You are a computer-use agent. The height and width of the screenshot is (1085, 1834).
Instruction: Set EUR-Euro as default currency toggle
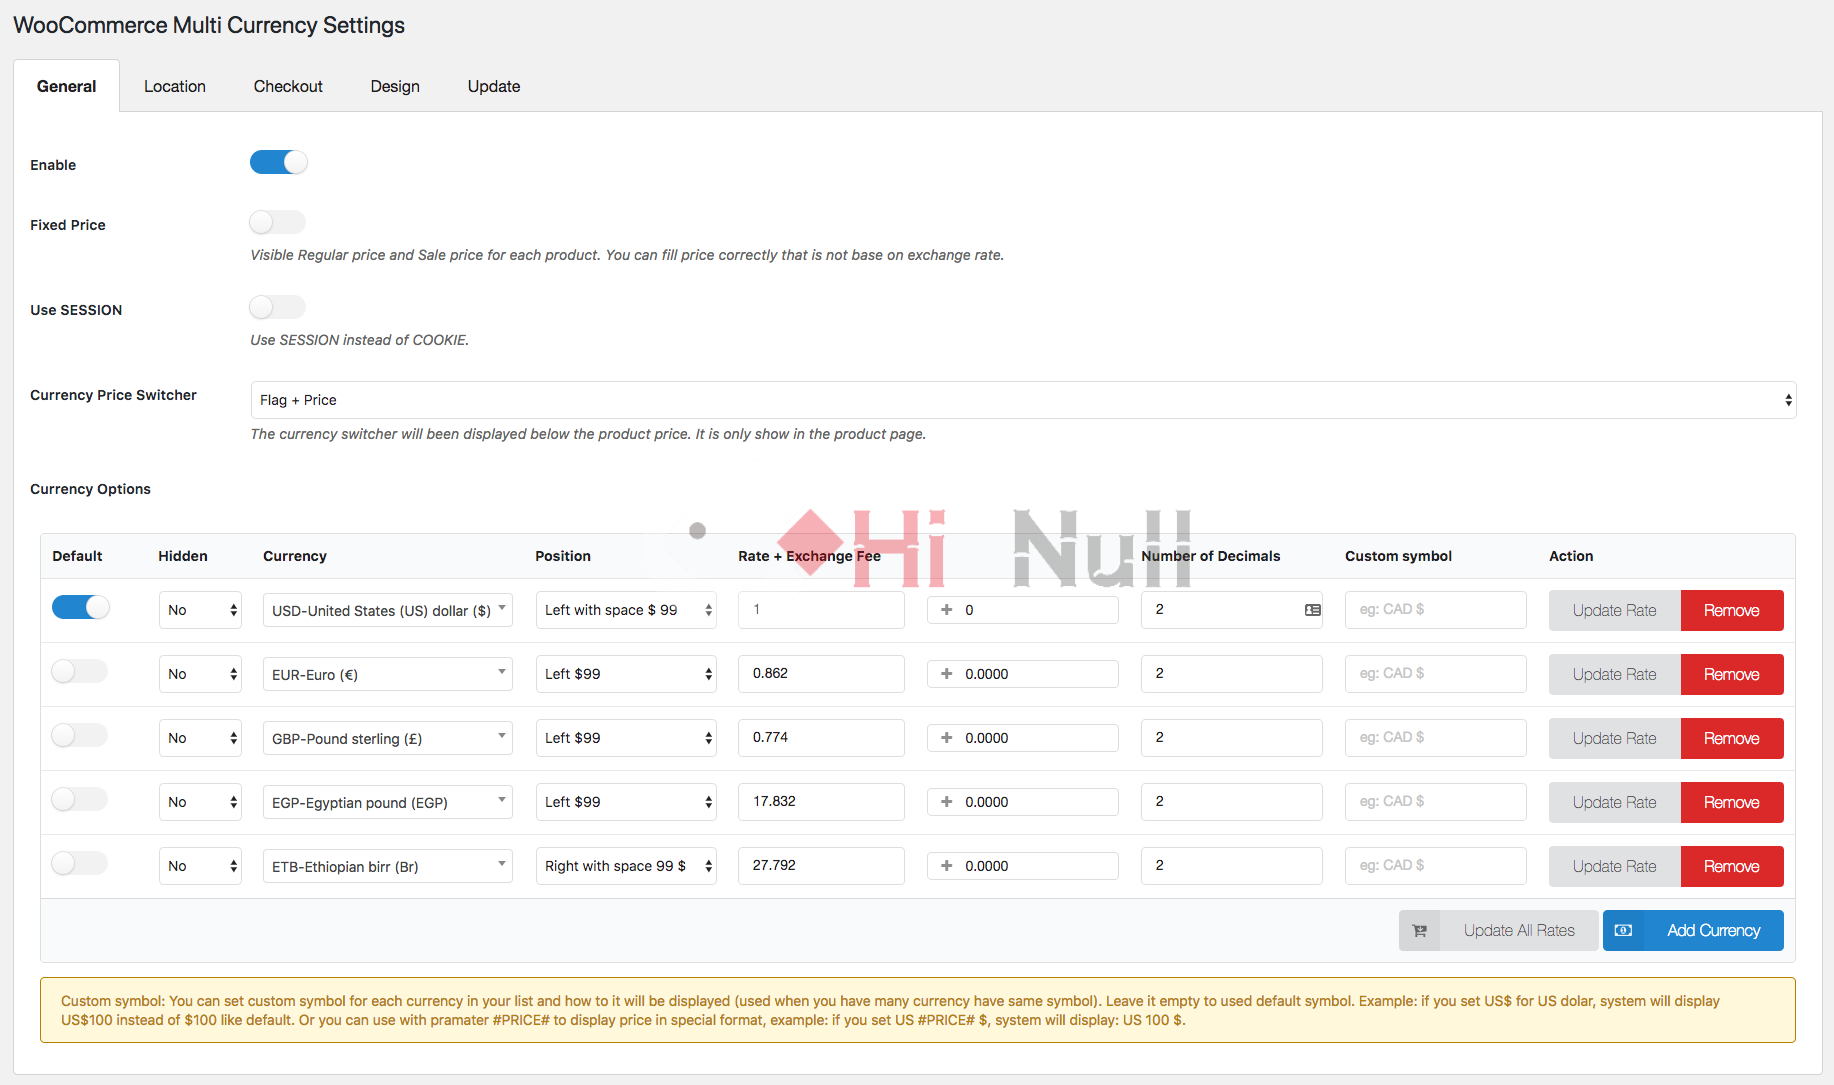click(80, 671)
